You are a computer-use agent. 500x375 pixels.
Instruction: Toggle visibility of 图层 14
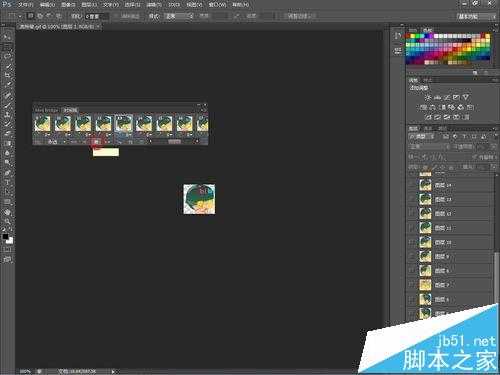click(413, 185)
